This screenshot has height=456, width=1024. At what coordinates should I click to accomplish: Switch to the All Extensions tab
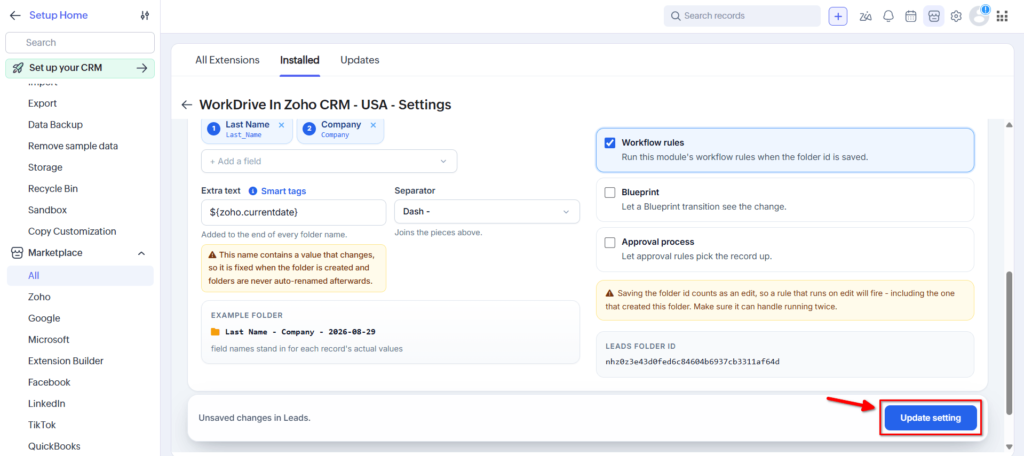click(227, 60)
